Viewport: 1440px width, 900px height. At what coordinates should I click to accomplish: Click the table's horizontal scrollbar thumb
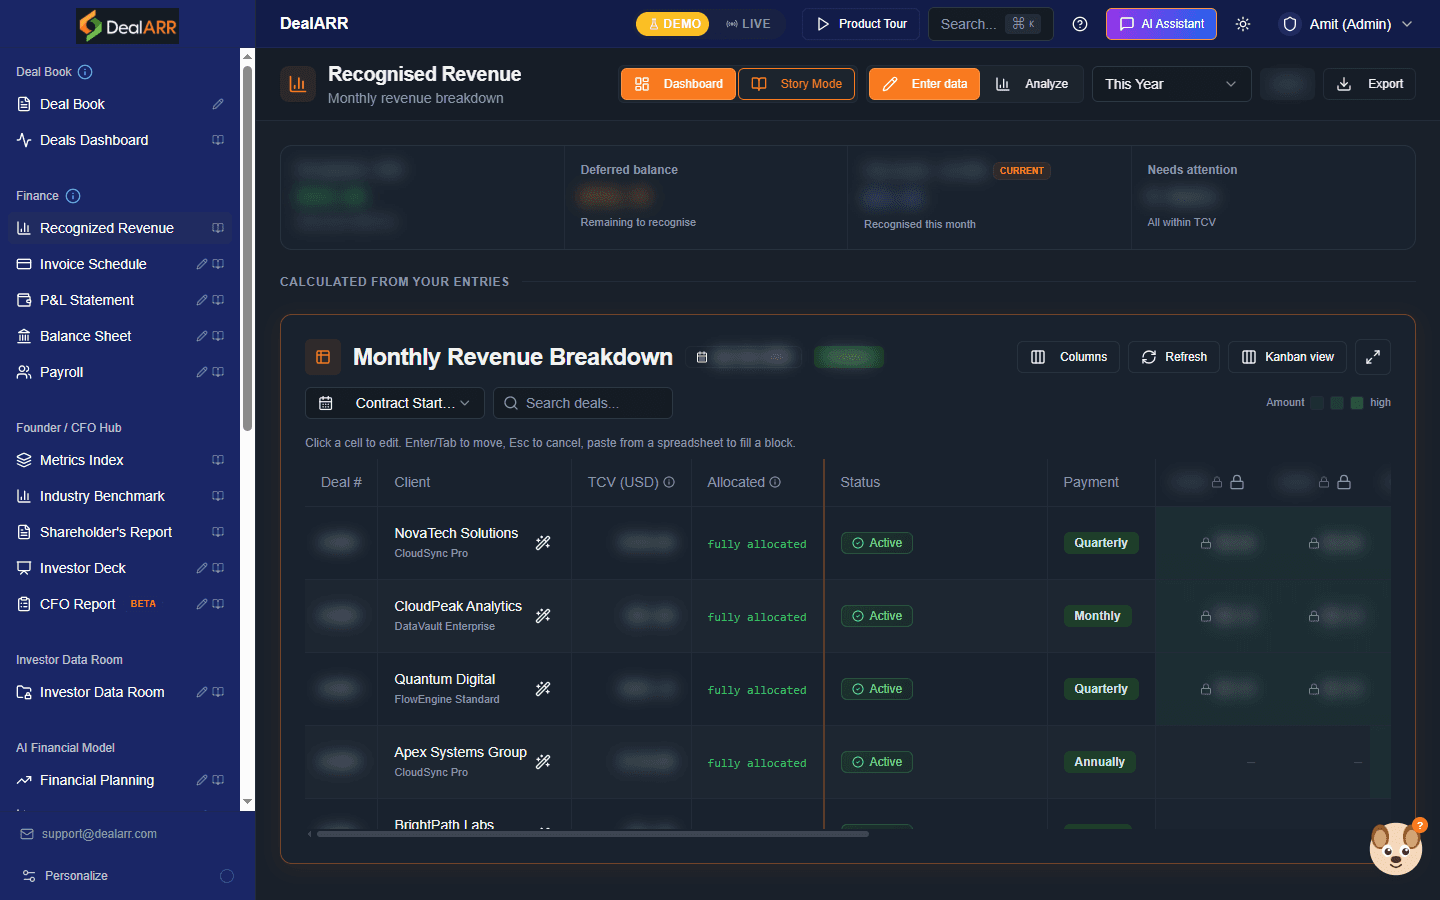coord(592,834)
